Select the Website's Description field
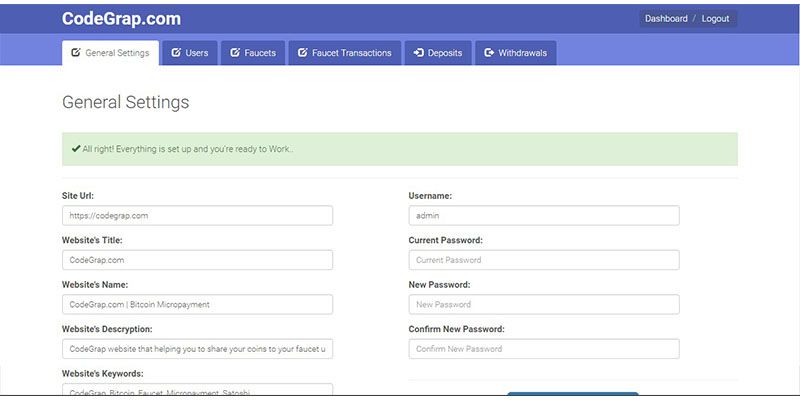Image resolution: width=800 pixels, height=400 pixels. [x=197, y=349]
